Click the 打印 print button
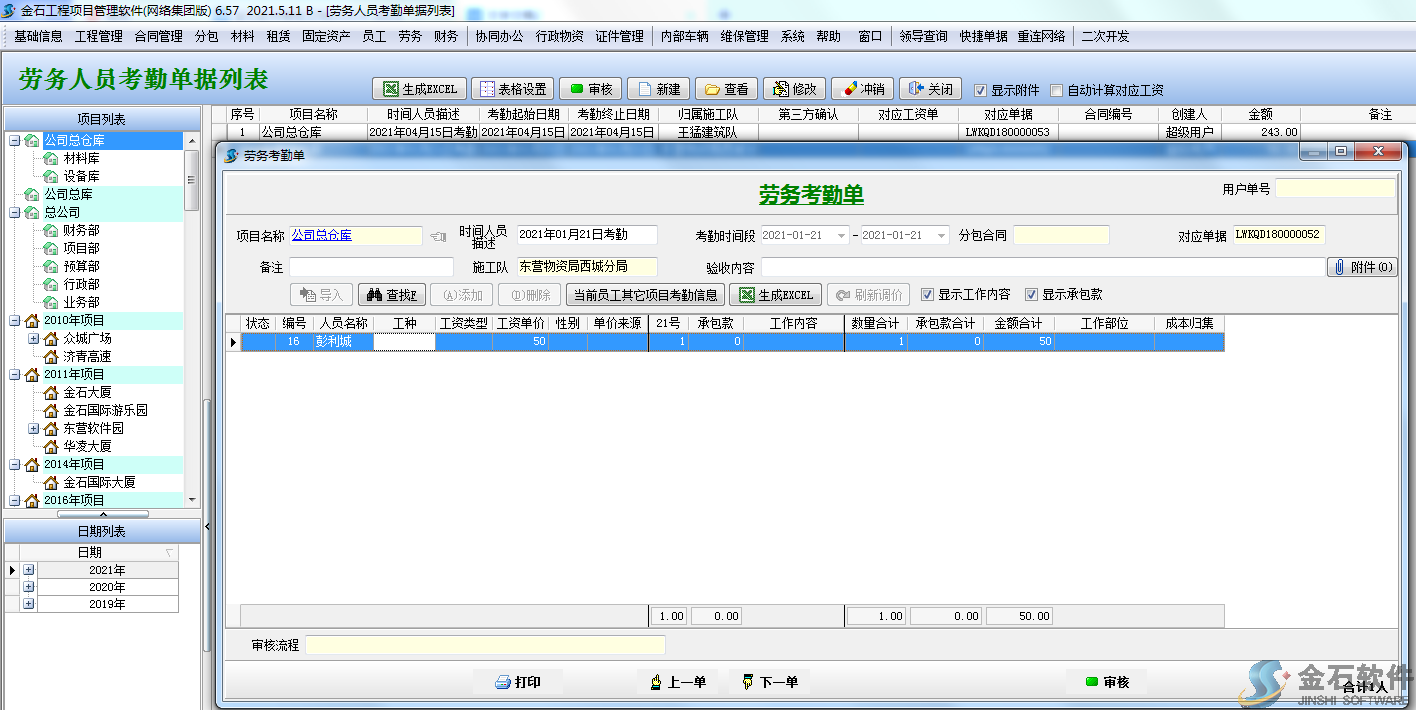1416x710 pixels. [x=517, y=682]
